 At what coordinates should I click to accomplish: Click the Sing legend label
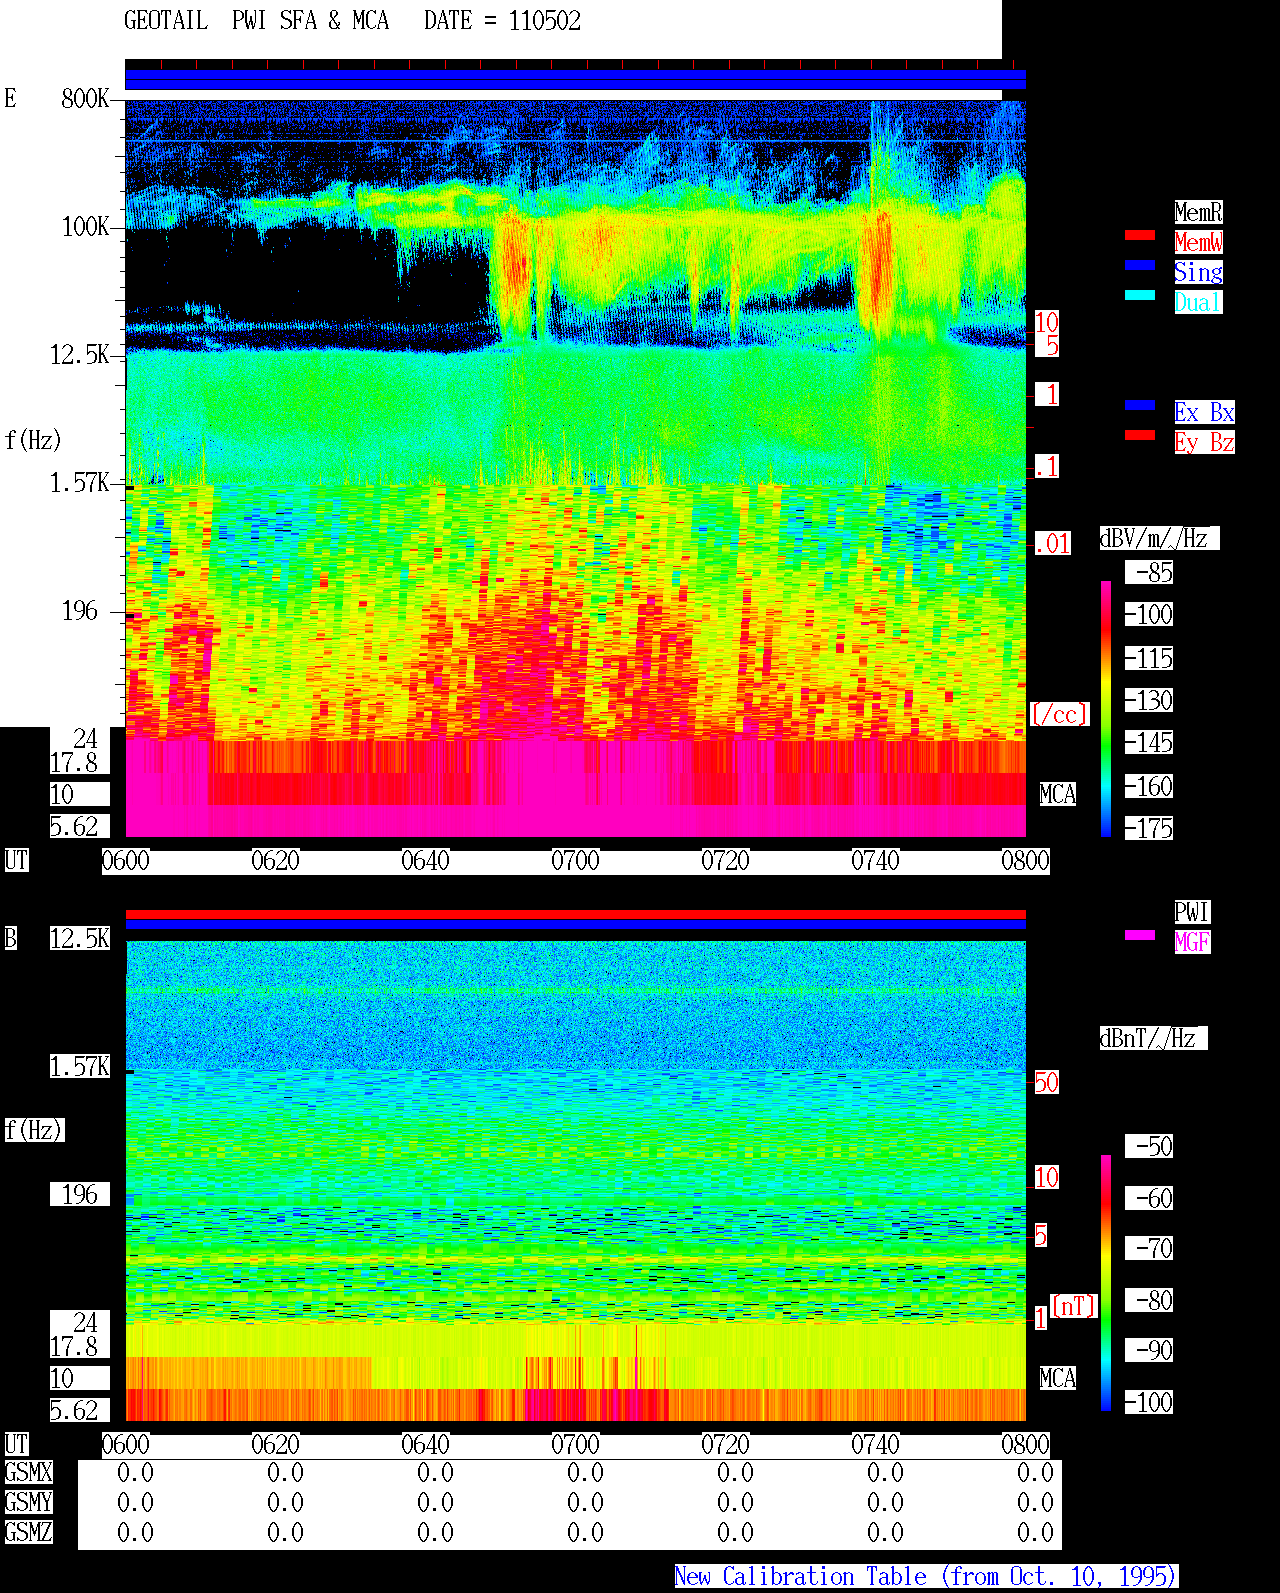tap(1198, 272)
